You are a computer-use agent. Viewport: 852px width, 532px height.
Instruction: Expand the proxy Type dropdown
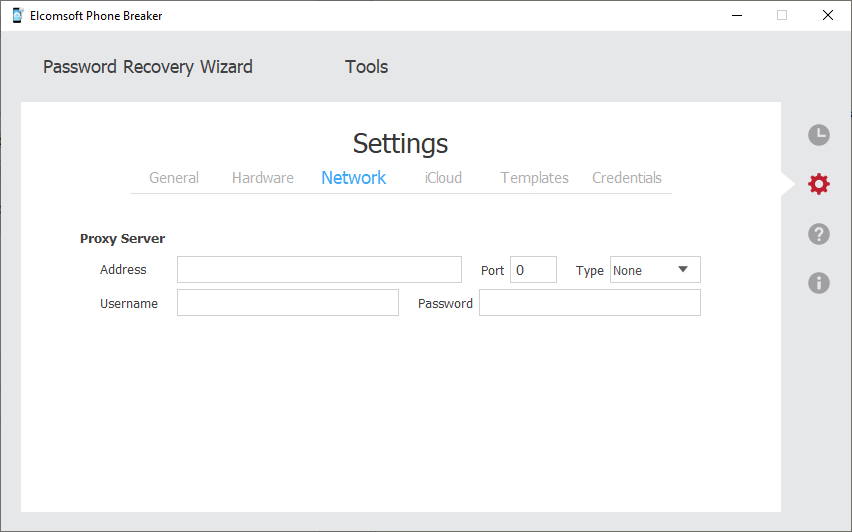click(x=654, y=270)
